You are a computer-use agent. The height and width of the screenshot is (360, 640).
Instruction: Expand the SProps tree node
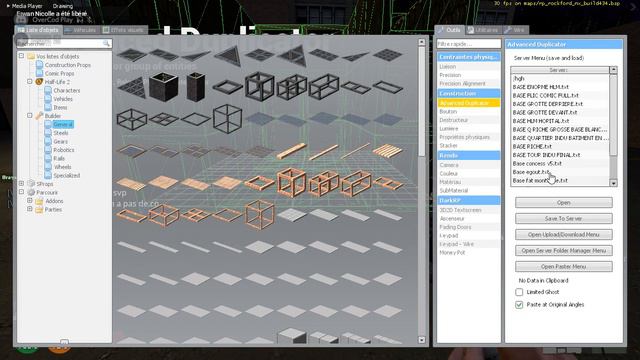(x=21, y=183)
